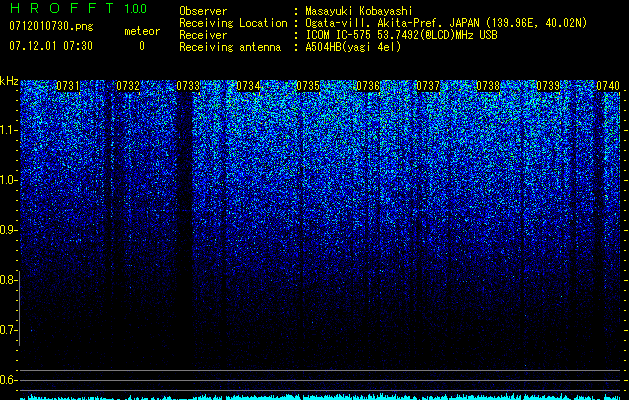Select the meteor count value 0
This screenshot has height=400, width=629.
point(142,46)
